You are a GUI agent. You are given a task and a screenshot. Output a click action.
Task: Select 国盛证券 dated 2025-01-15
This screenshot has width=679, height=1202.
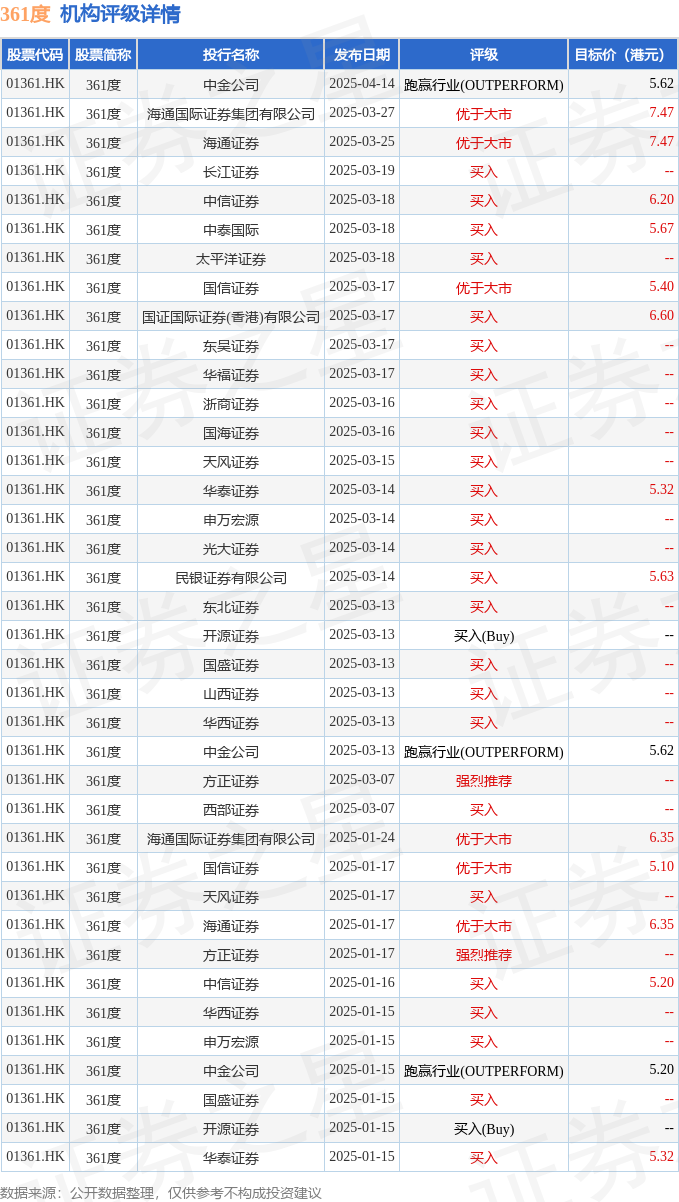pyautogui.click(x=231, y=1100)
